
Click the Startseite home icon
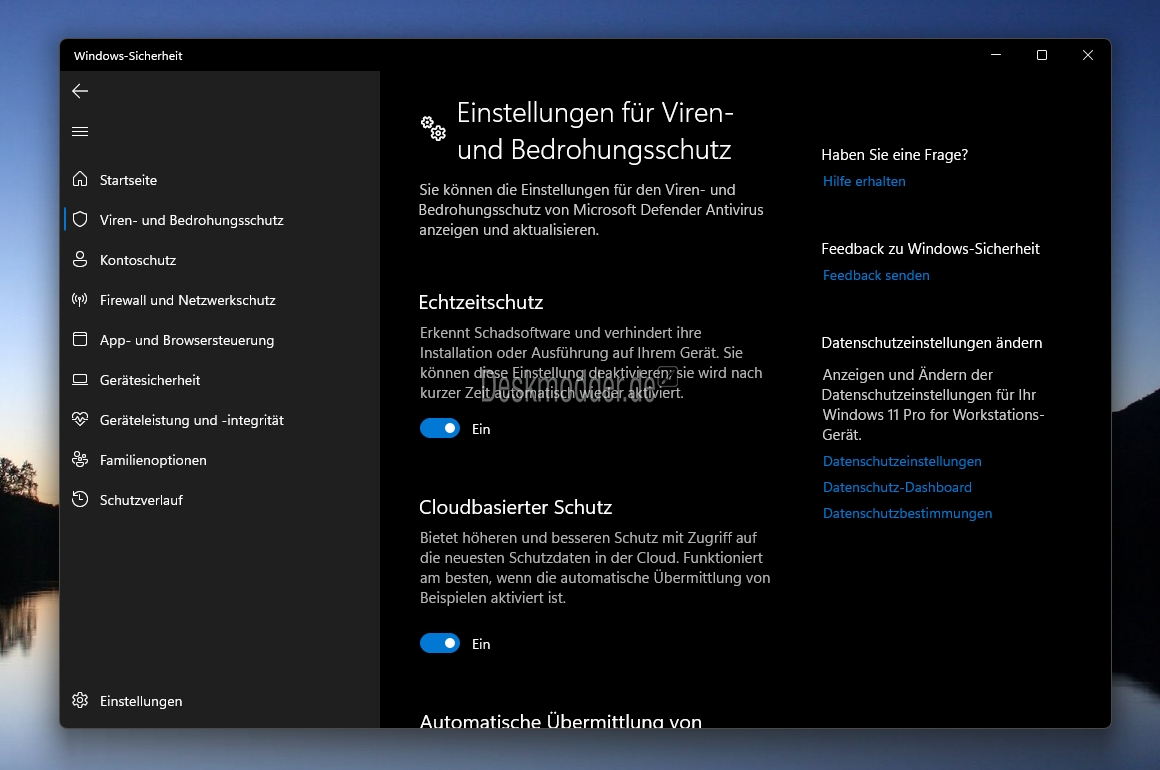80,179
